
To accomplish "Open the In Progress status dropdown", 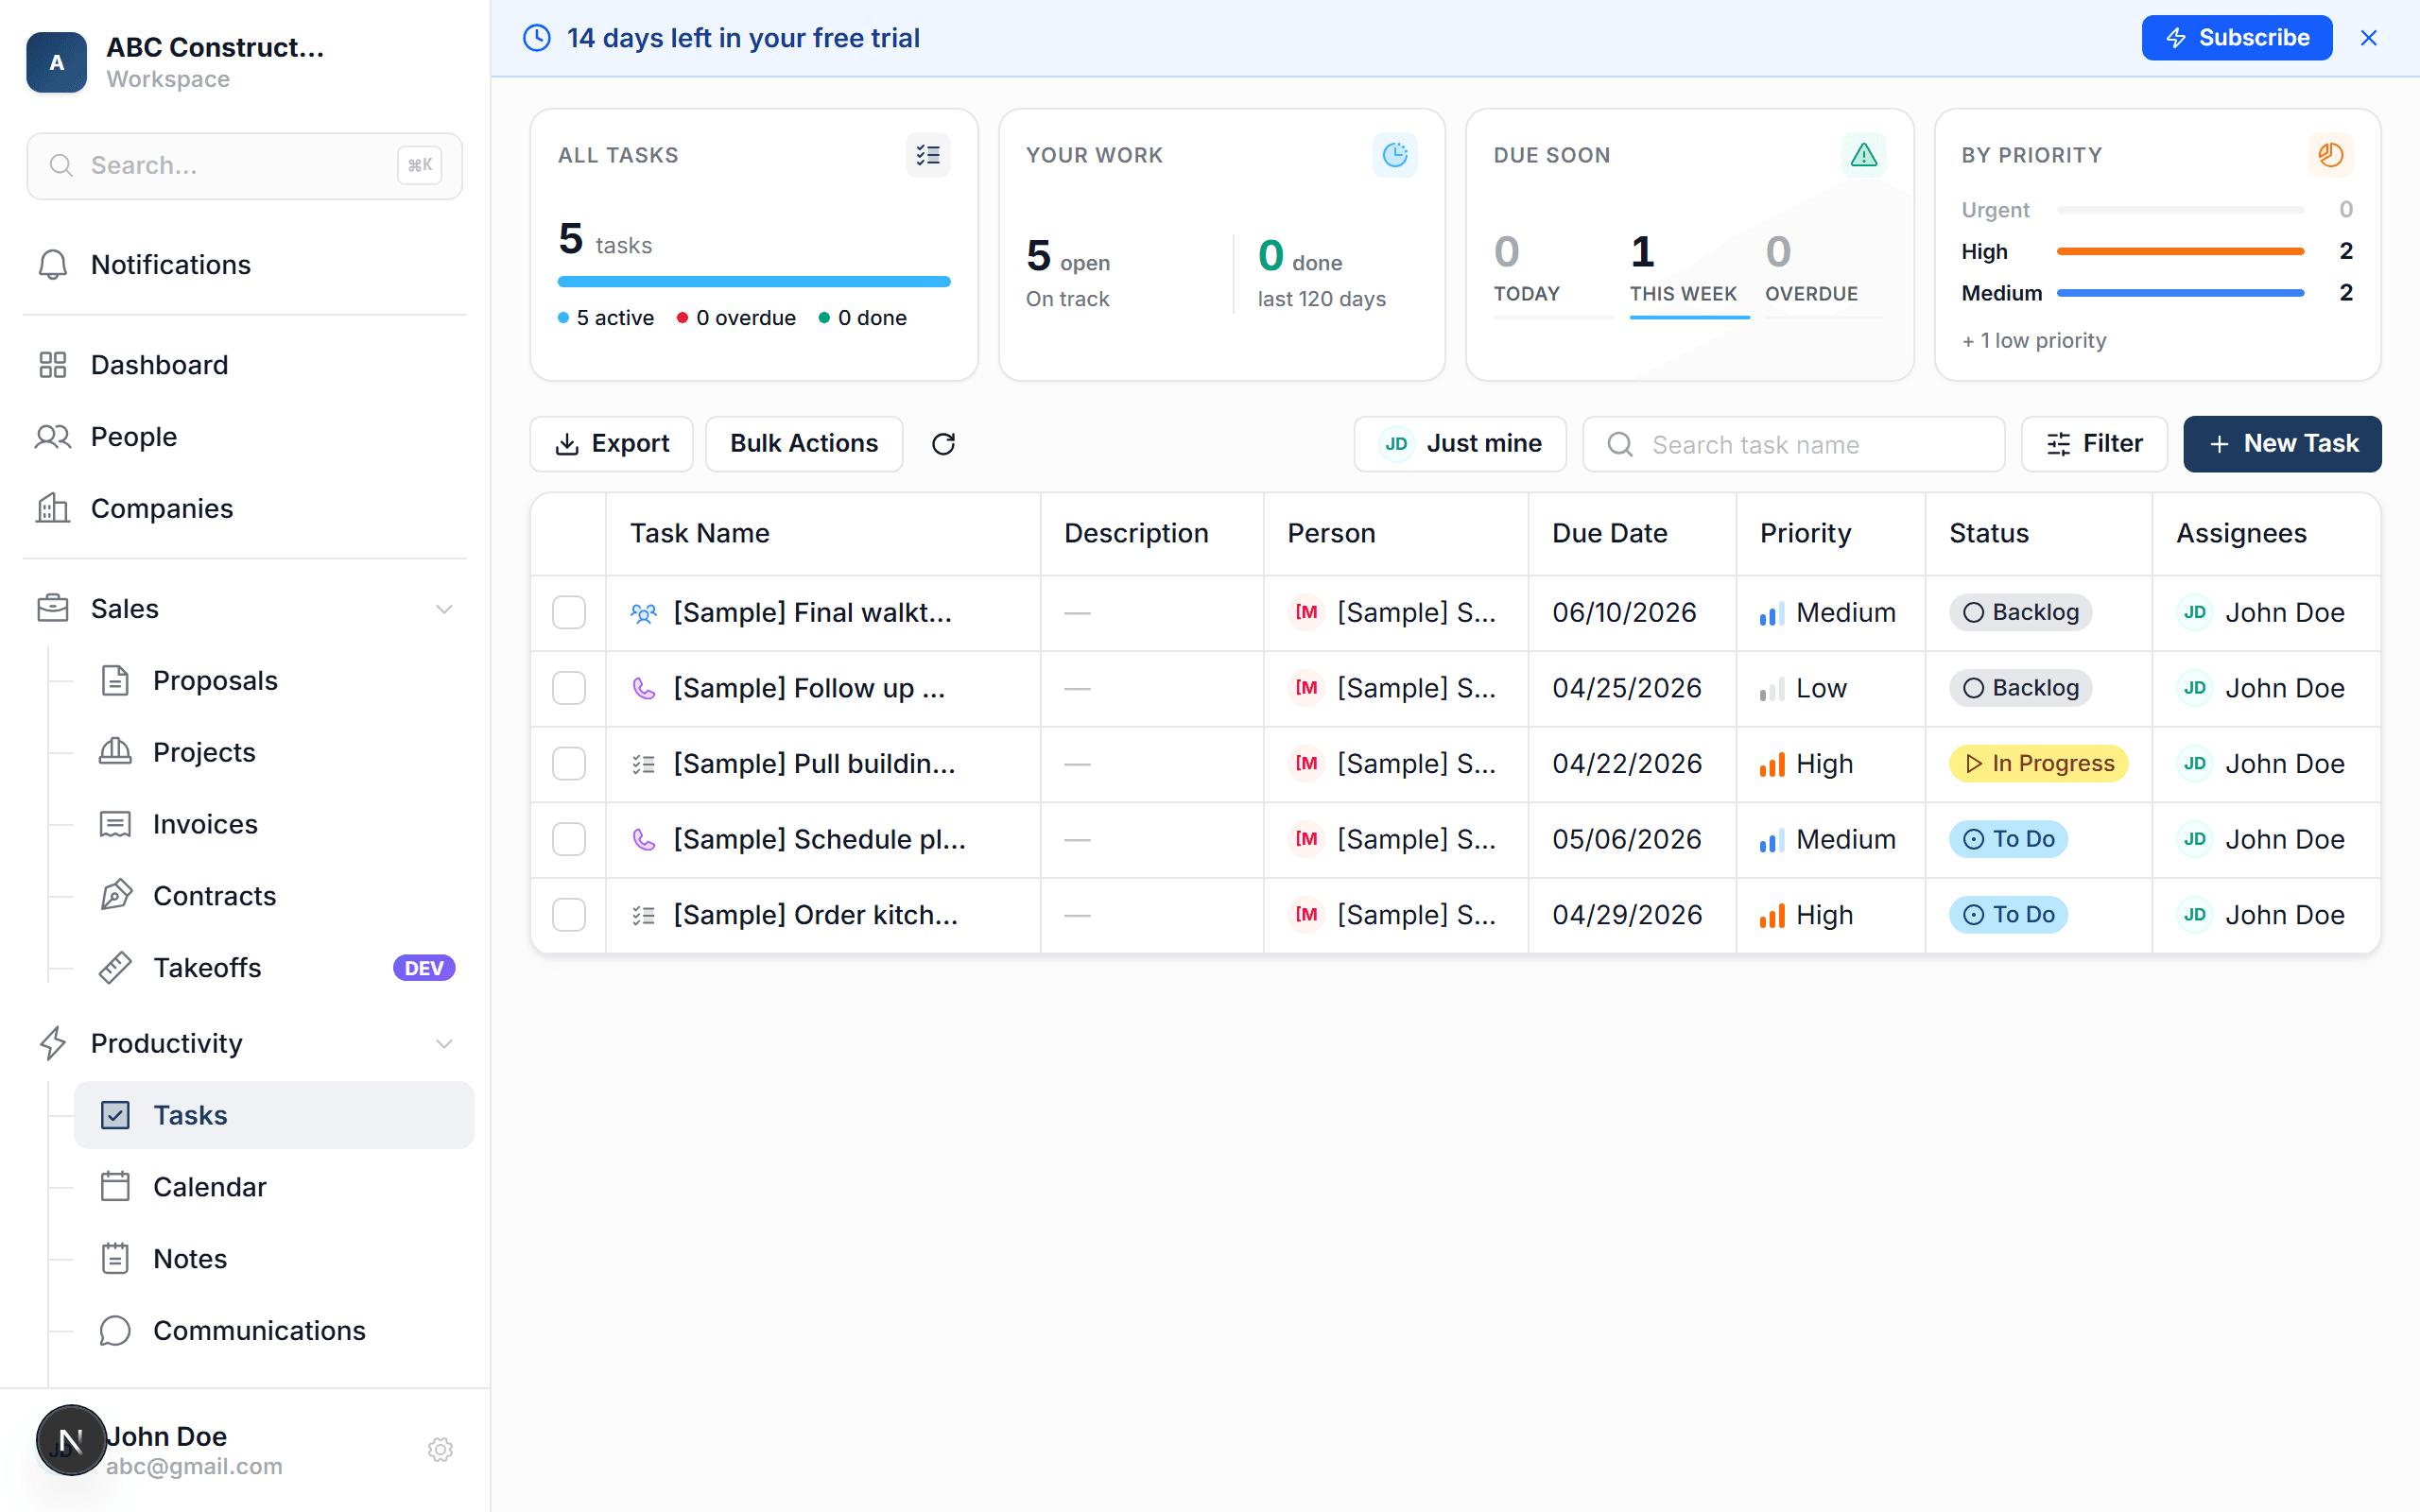I will (x=2038, y=764).
